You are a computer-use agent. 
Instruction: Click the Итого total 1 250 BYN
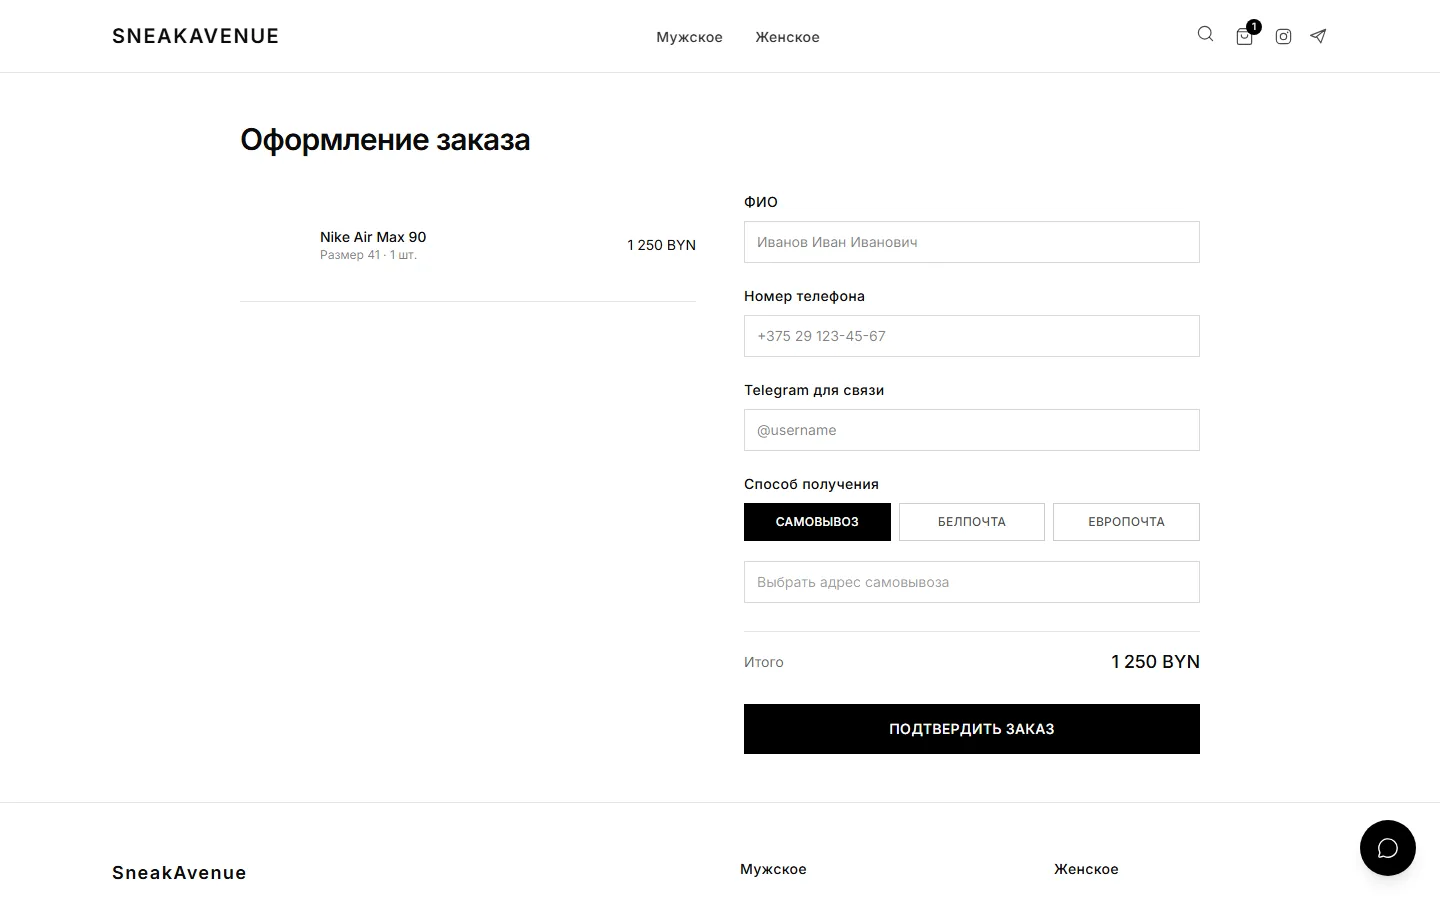pos(1155,662)
